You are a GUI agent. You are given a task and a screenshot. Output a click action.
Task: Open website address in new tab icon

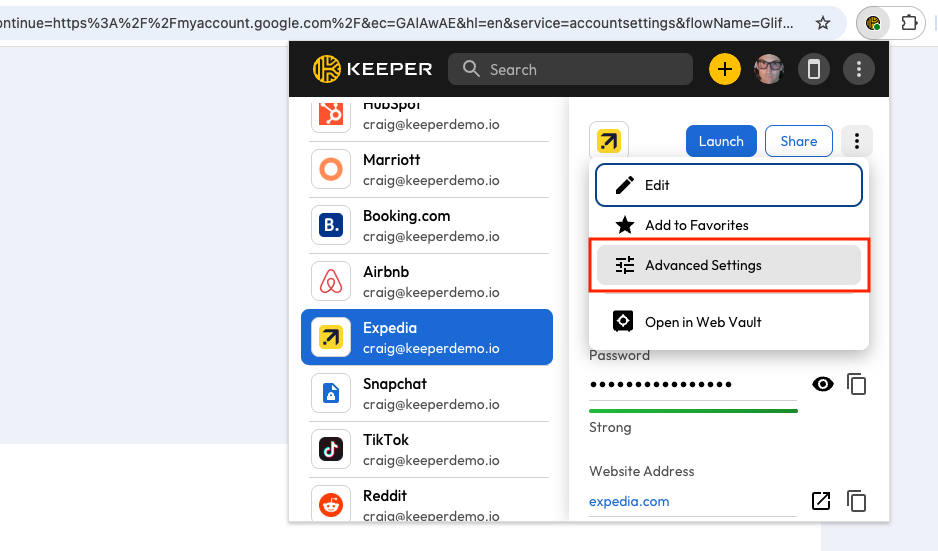tap(821, 501)
